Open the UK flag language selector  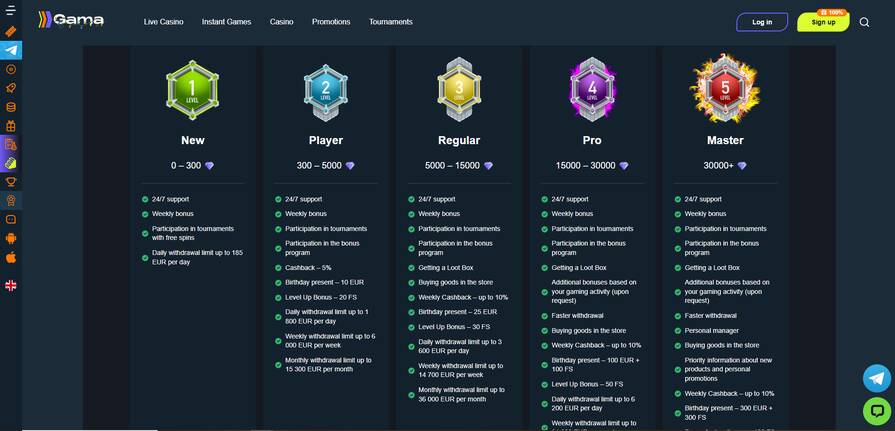tap(11, 285)
